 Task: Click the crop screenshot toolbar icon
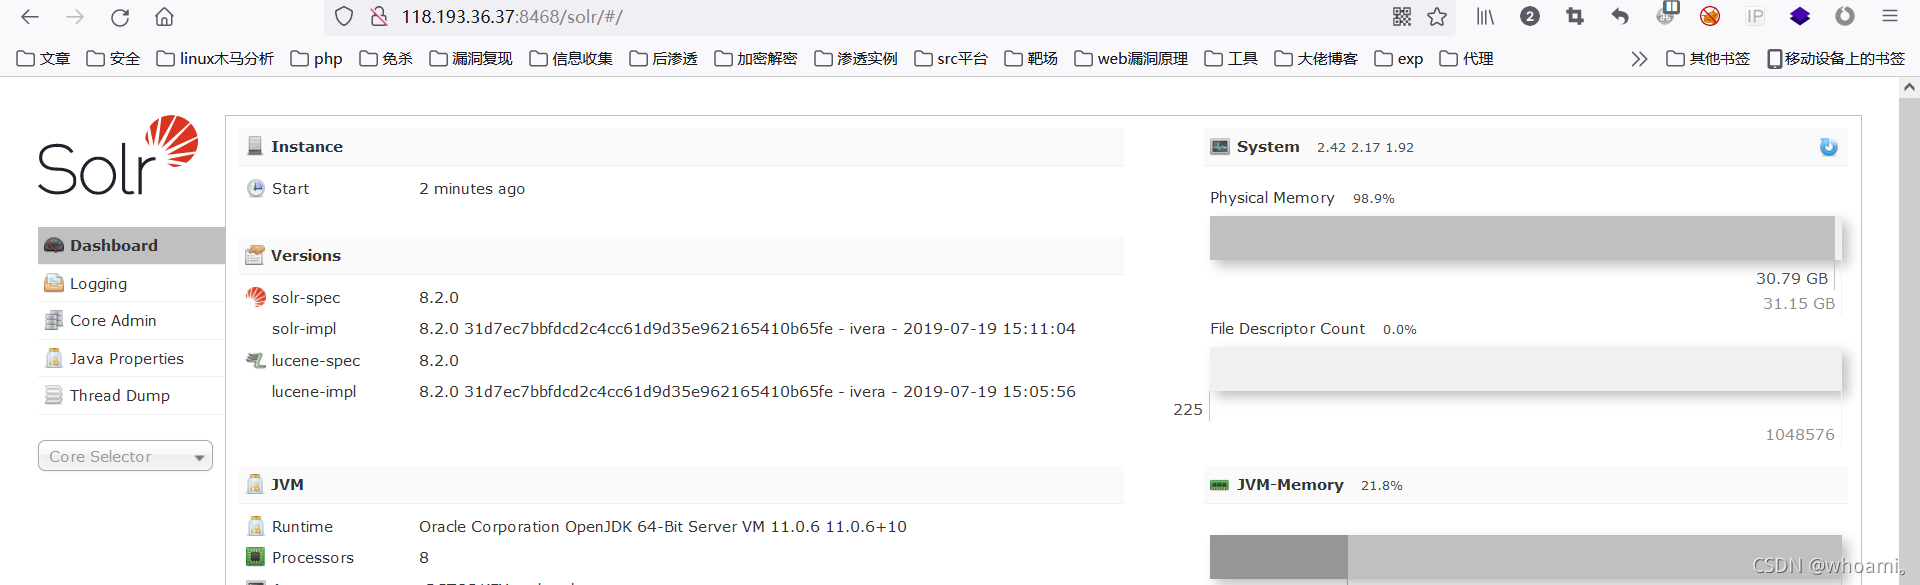tap(1575, 16)
